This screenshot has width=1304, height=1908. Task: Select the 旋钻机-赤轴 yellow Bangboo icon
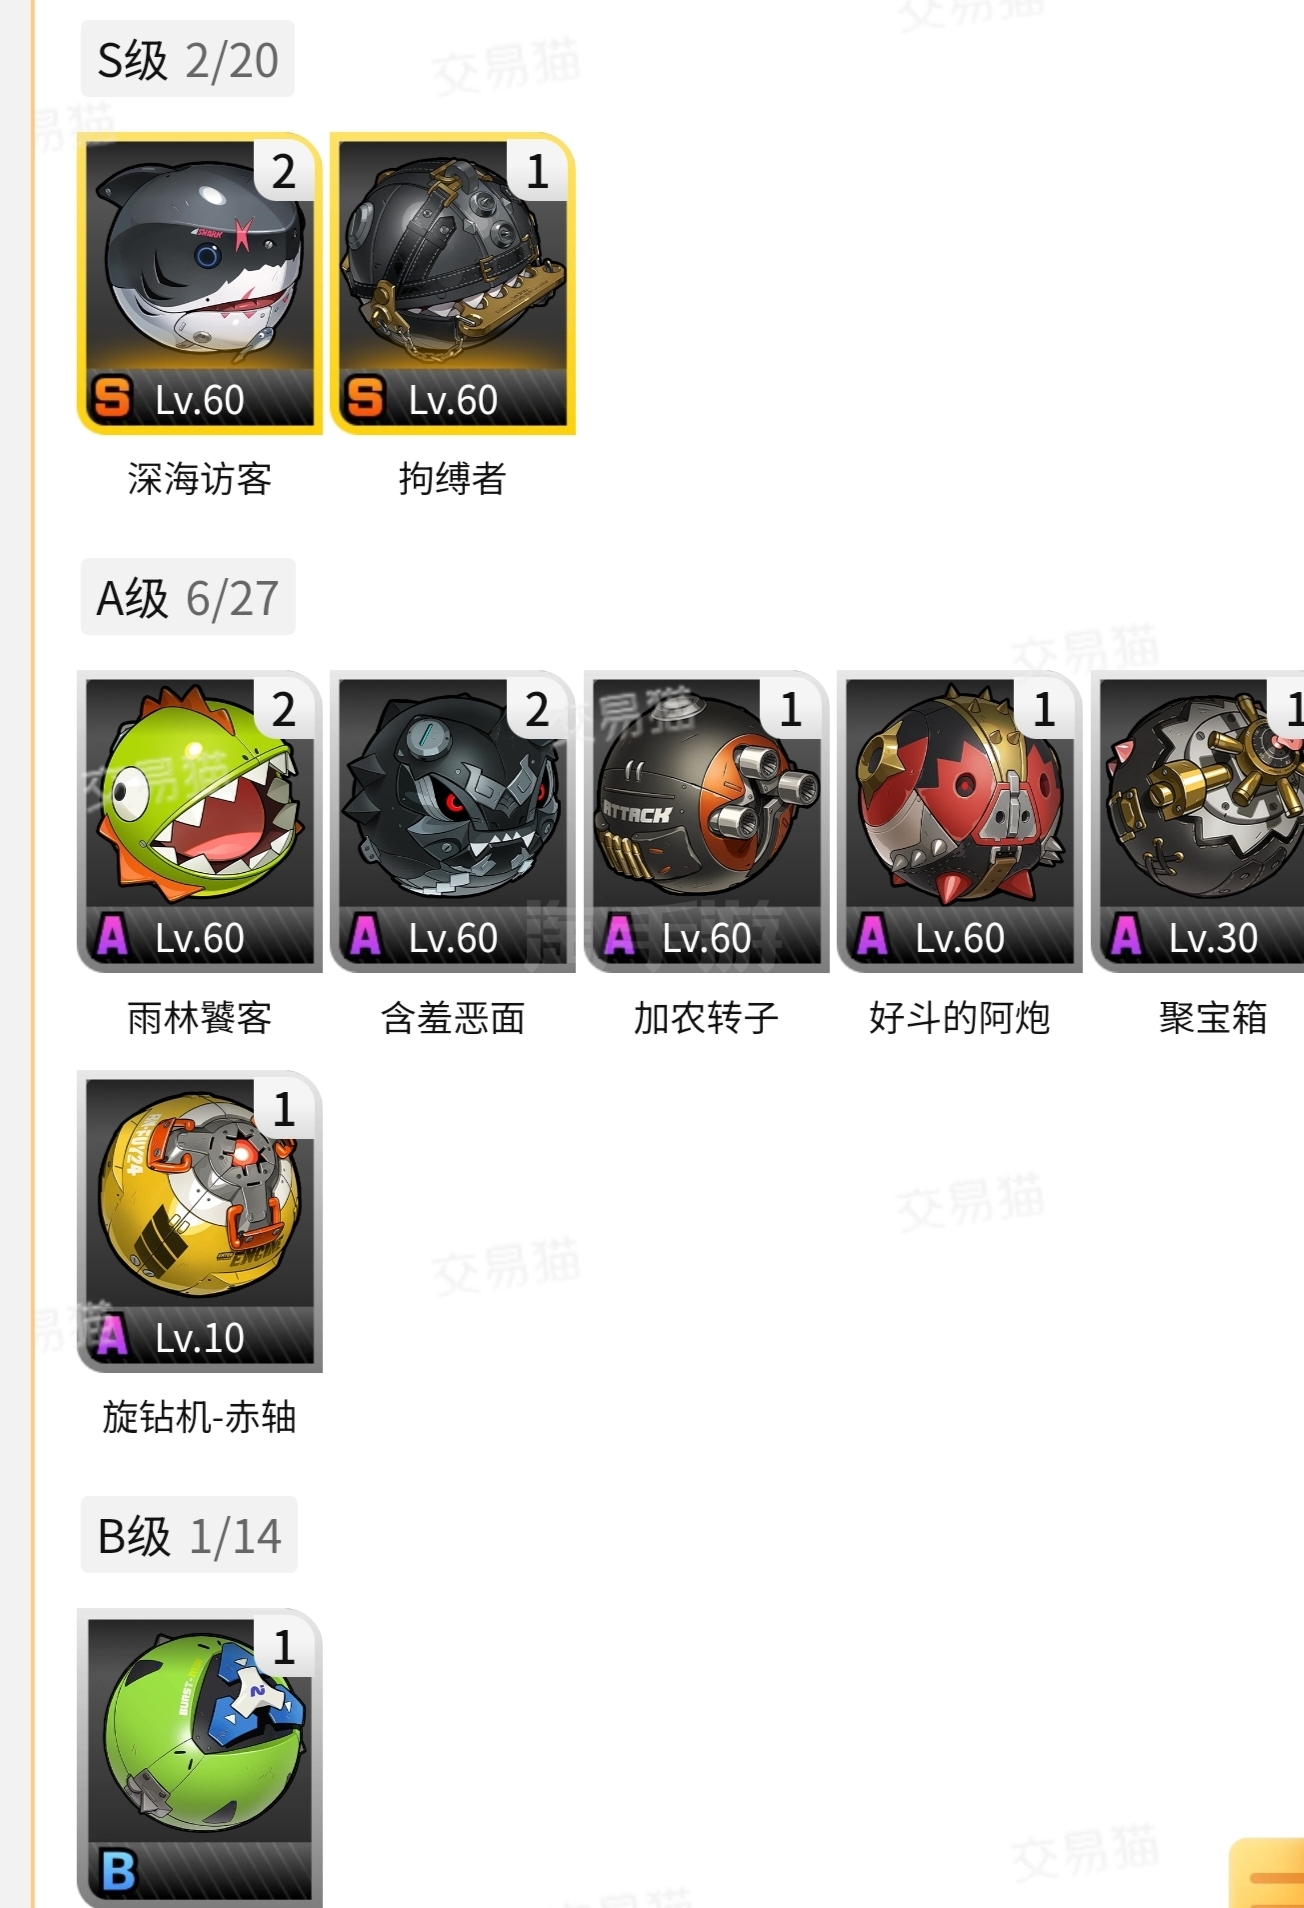pos(200,1221)
